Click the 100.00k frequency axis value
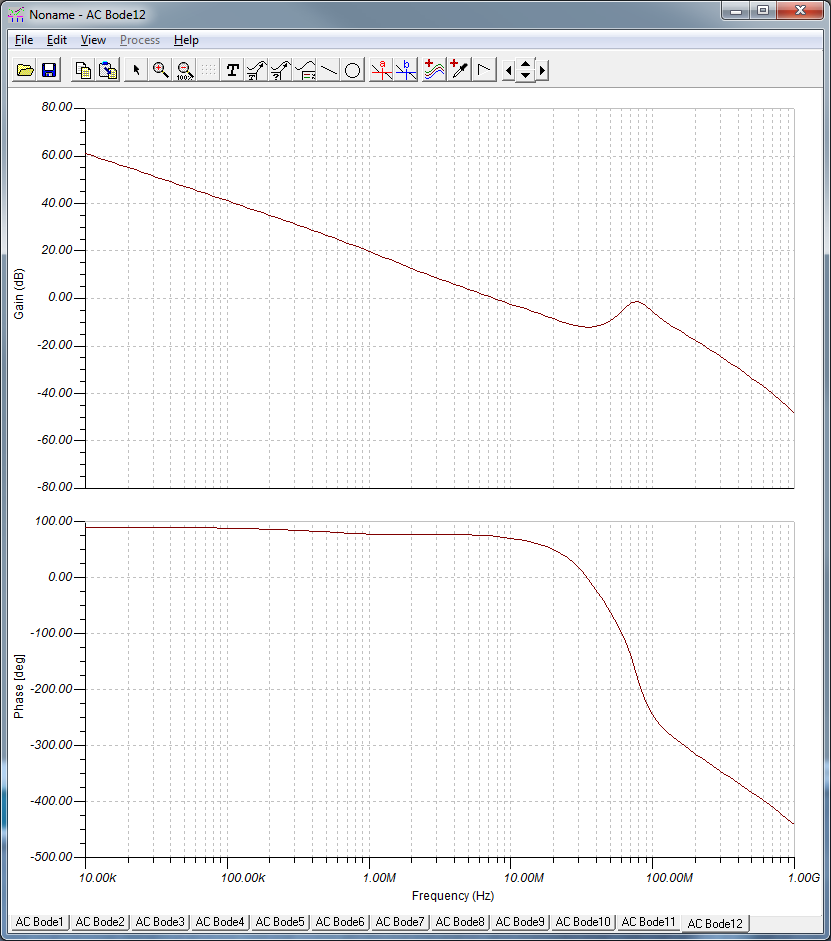Screen dimensions: 831x941 tap(242, 878)
